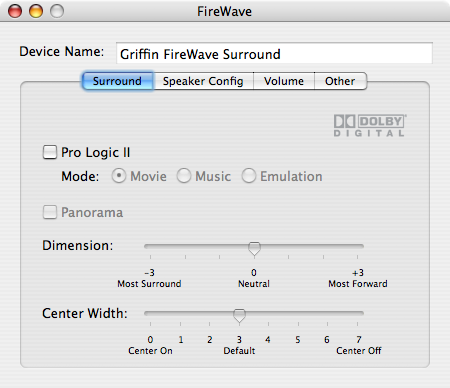Set Dimension slider to -3 Most Surround

(150, 247)
